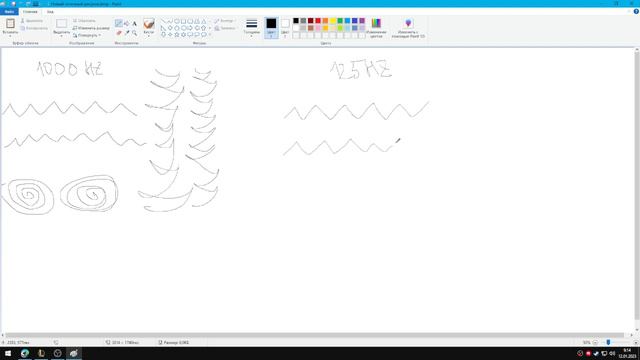Click the clock in the system tray
The height and width of the screenshot is (360, 640).
(x=627, y=353)
